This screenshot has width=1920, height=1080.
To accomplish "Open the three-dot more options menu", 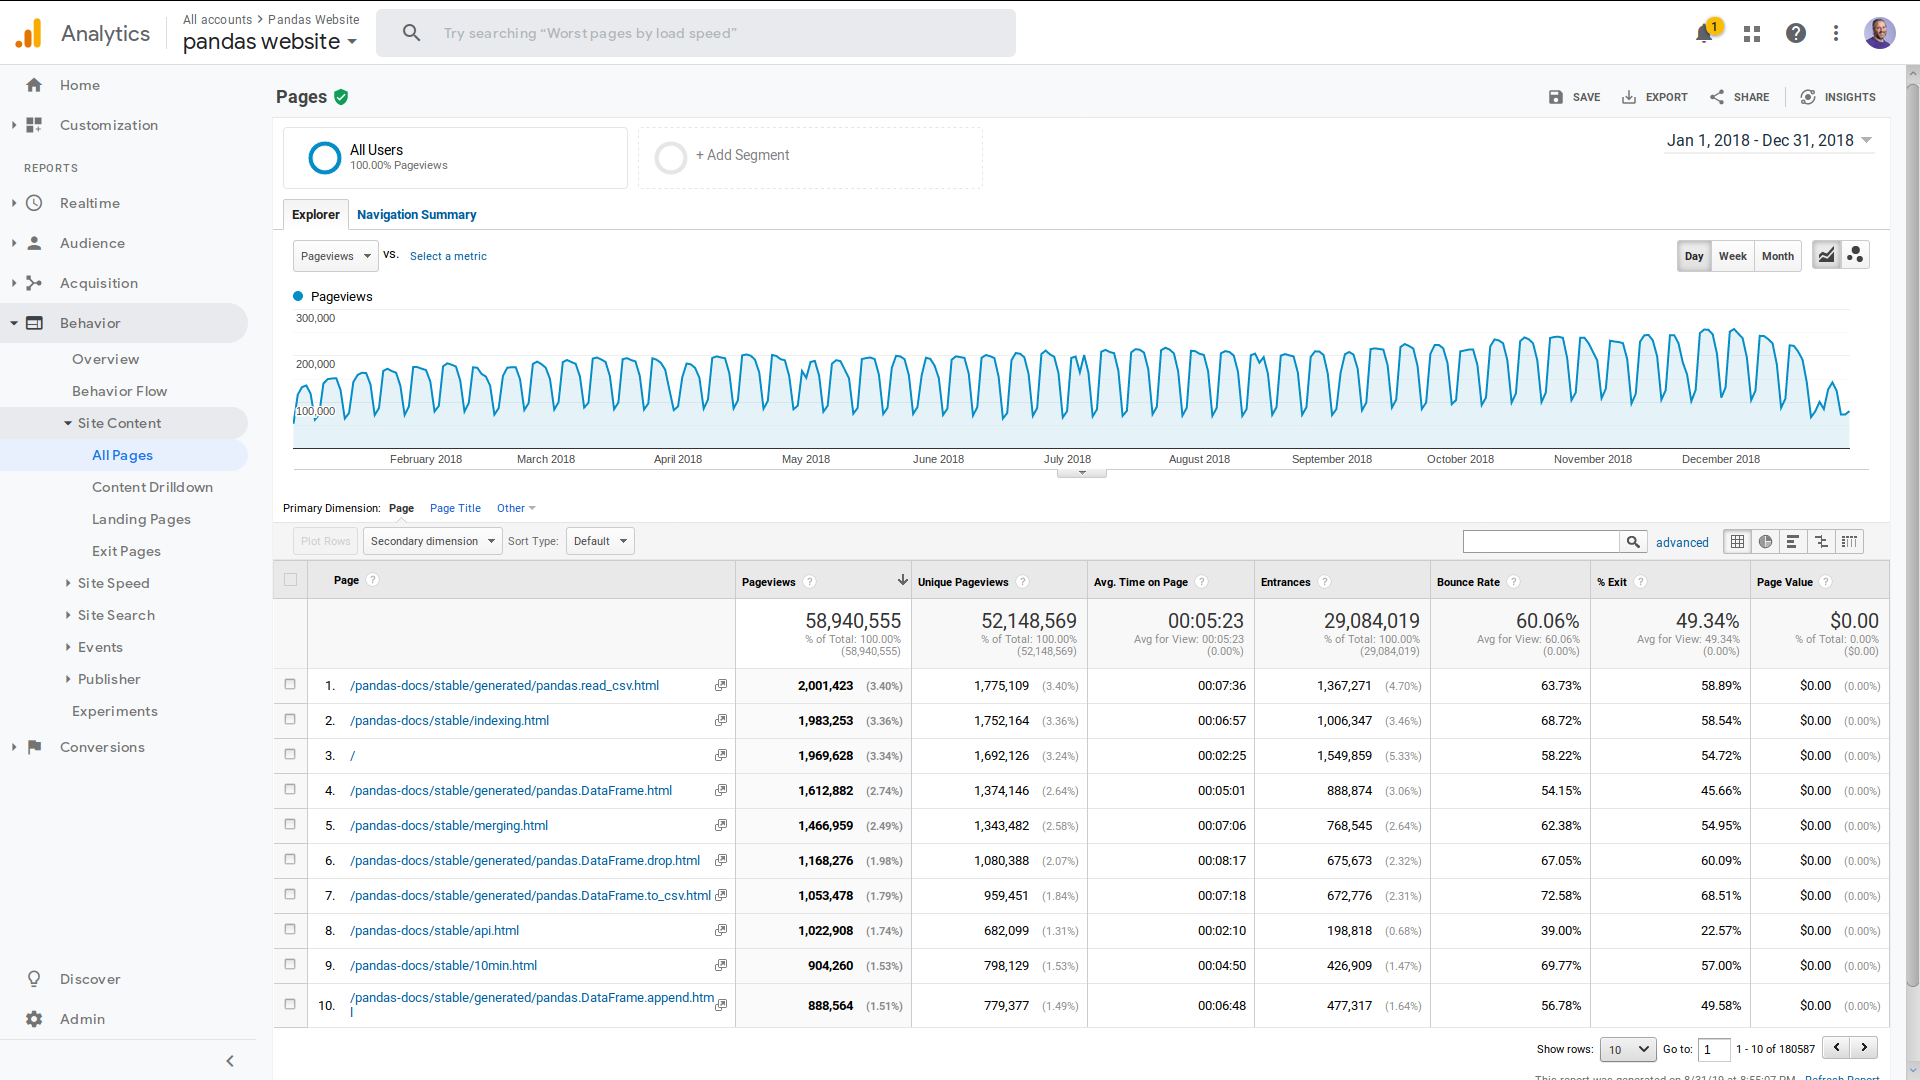I will point(1836,33).
